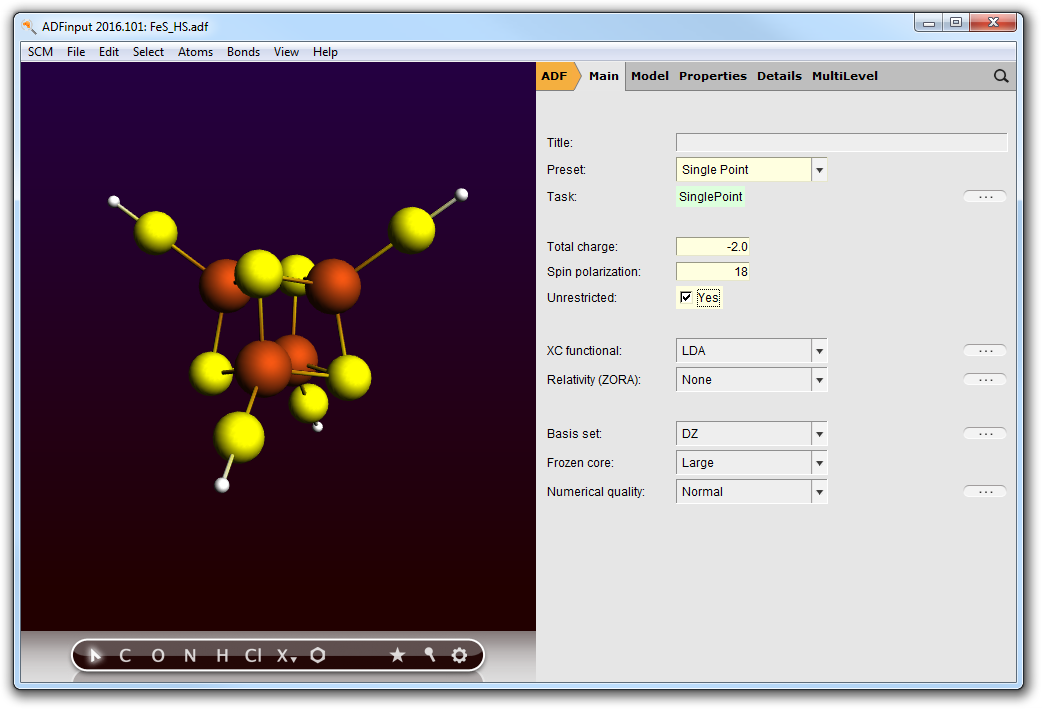Switch to the Properties tab

[x=712, y=76]
